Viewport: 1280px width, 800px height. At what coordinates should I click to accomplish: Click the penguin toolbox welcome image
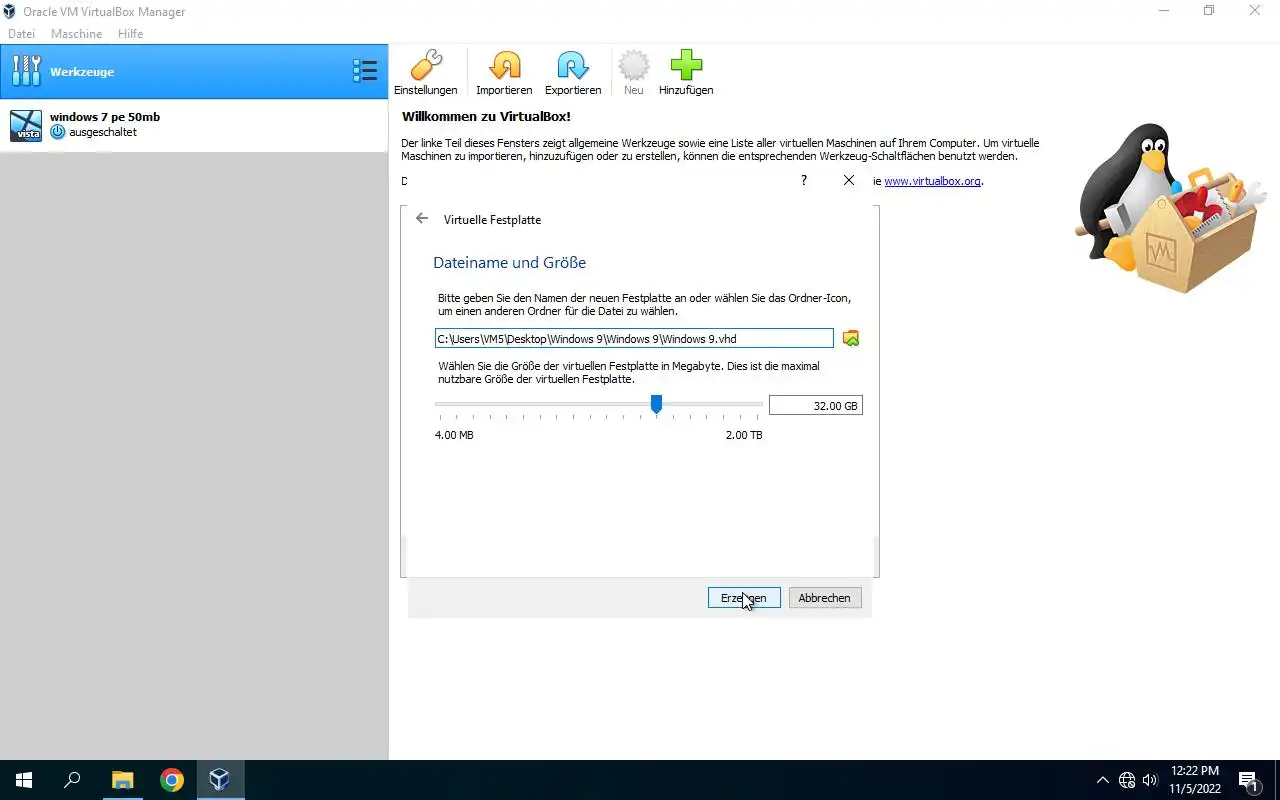[x=1170, y=207]
